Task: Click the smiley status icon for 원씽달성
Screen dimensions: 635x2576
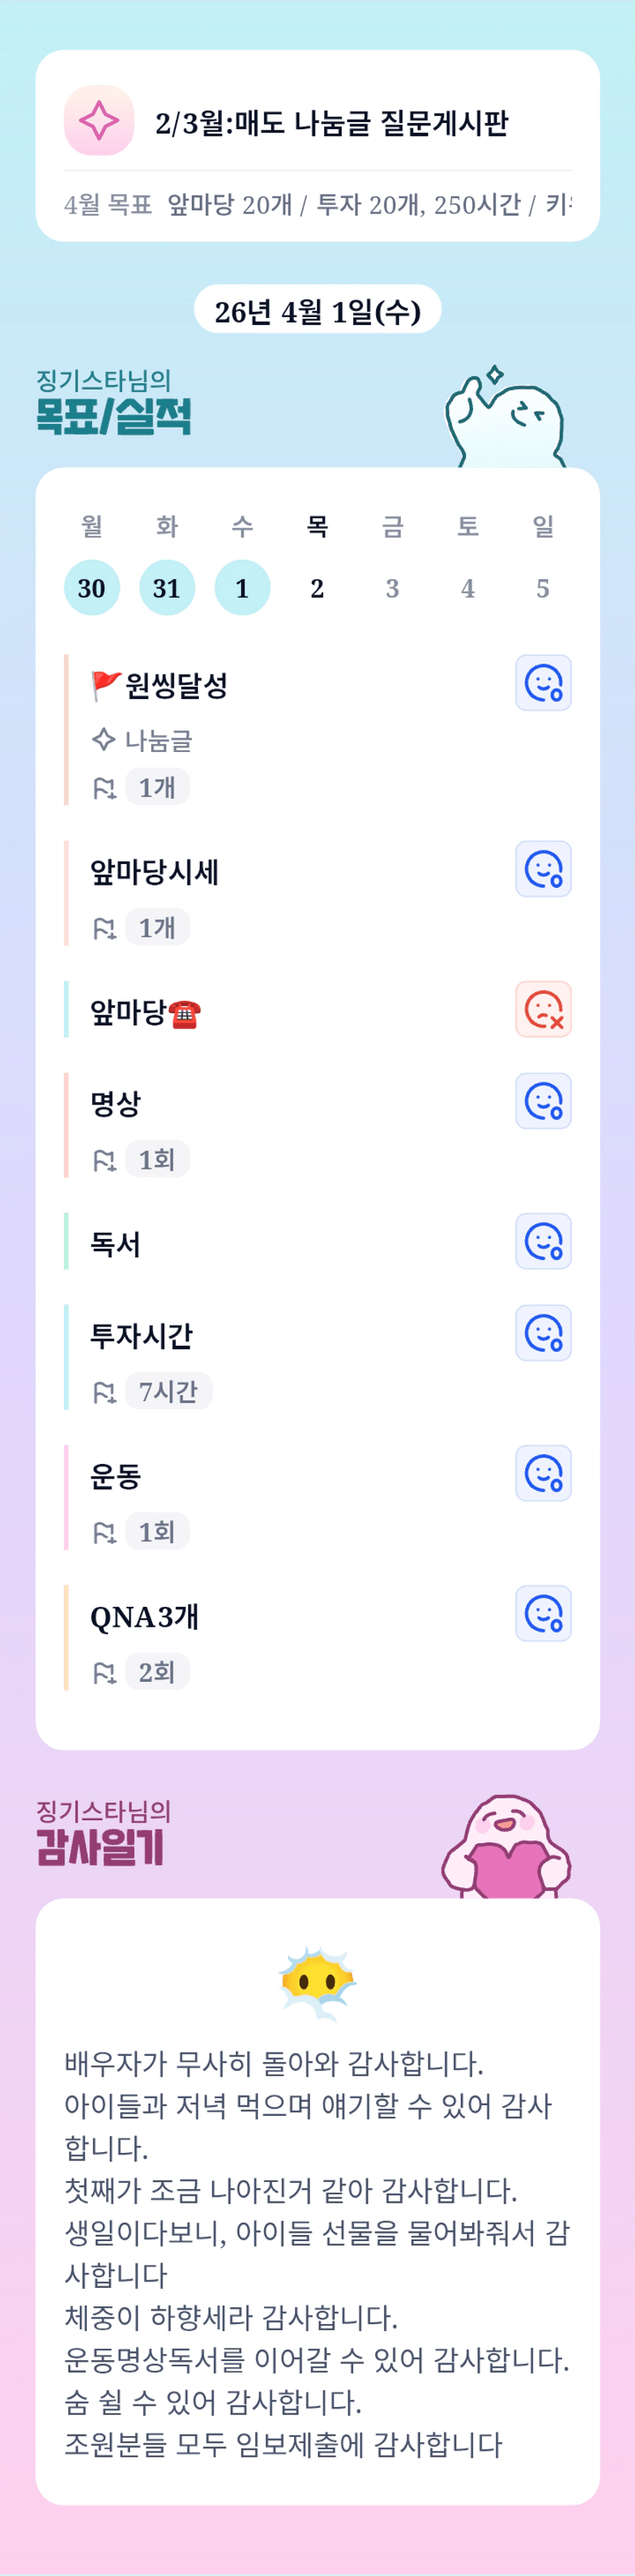Action: (543, 683)
